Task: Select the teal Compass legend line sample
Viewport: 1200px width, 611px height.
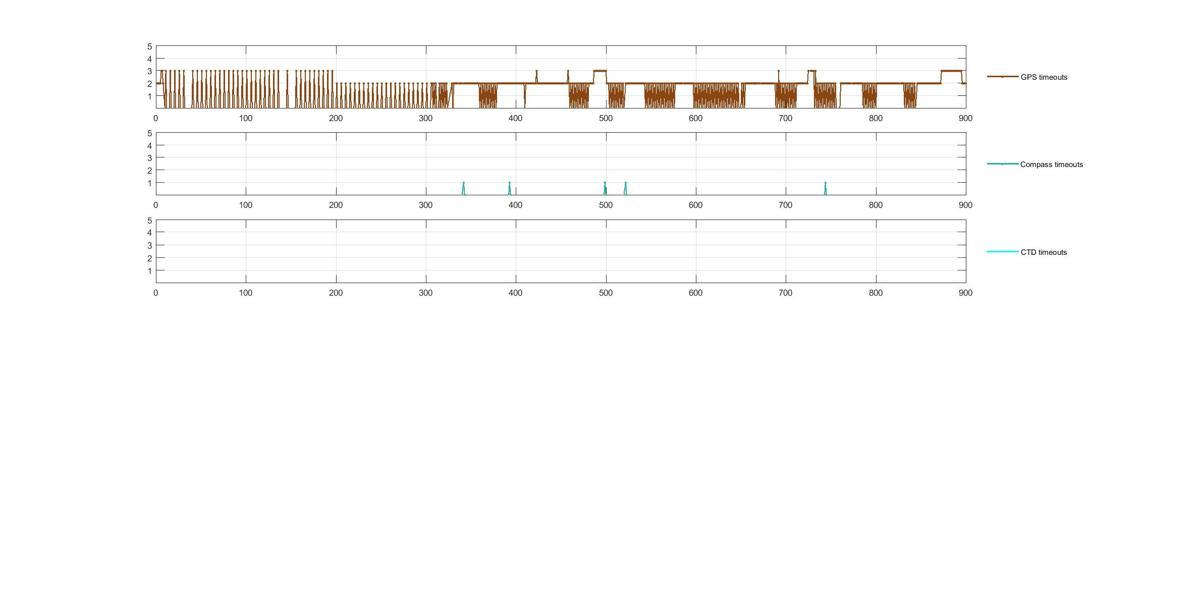Action: tap(1002, 164)
